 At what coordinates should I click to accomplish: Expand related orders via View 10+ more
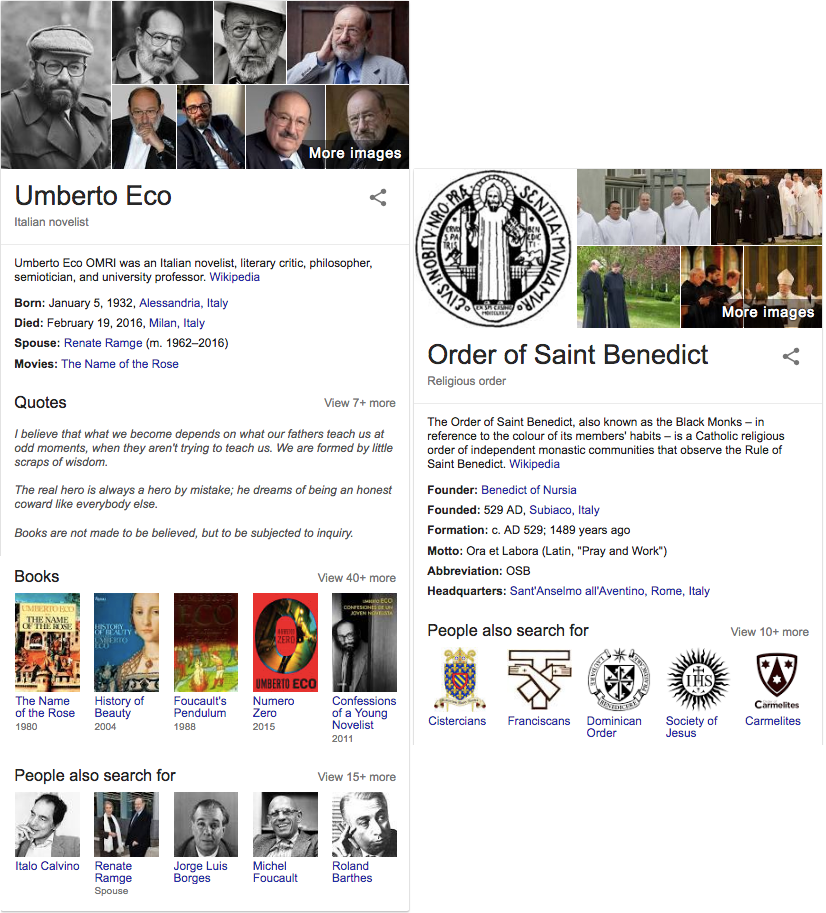pos(770,632)
